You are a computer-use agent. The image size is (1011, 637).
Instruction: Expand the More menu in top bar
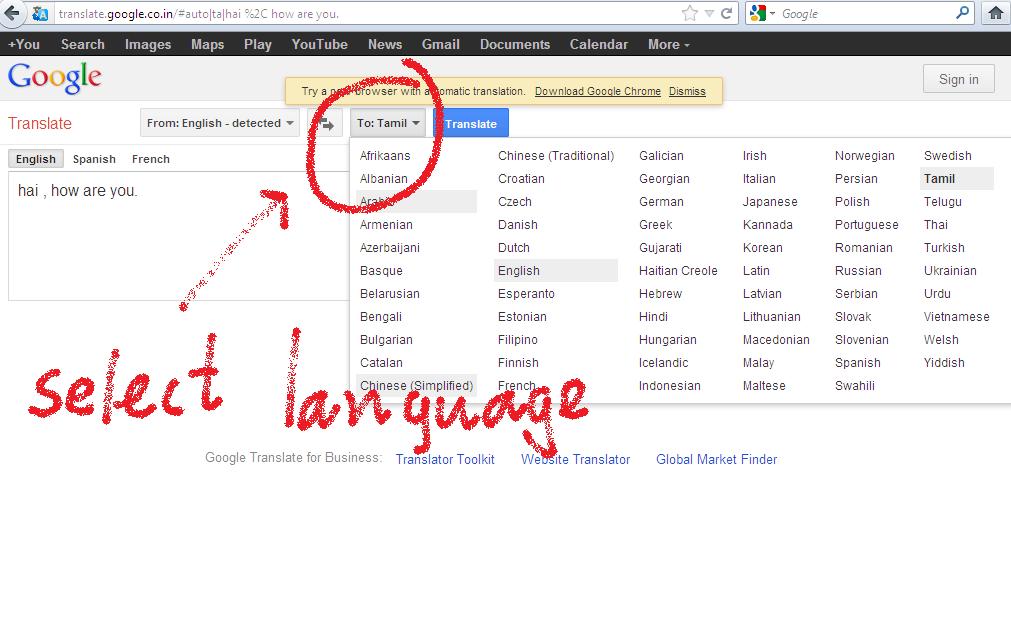(668, 44)
